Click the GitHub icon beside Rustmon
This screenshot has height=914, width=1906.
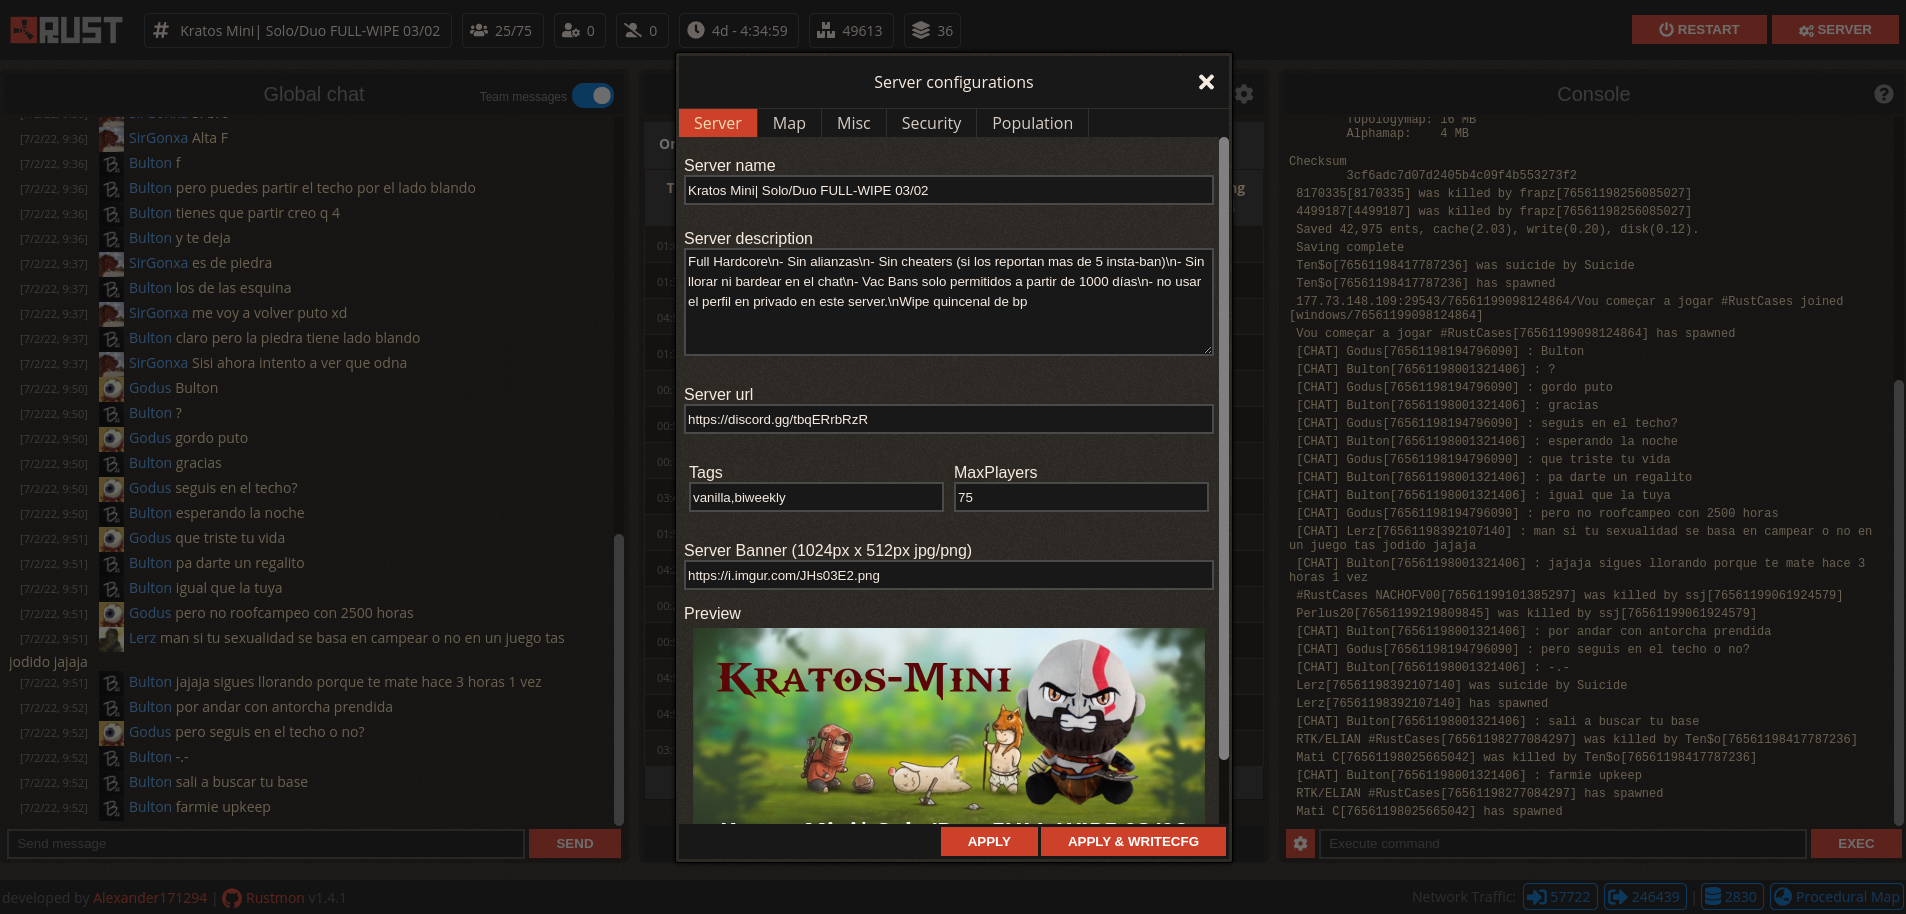click(x=232, y=898)
